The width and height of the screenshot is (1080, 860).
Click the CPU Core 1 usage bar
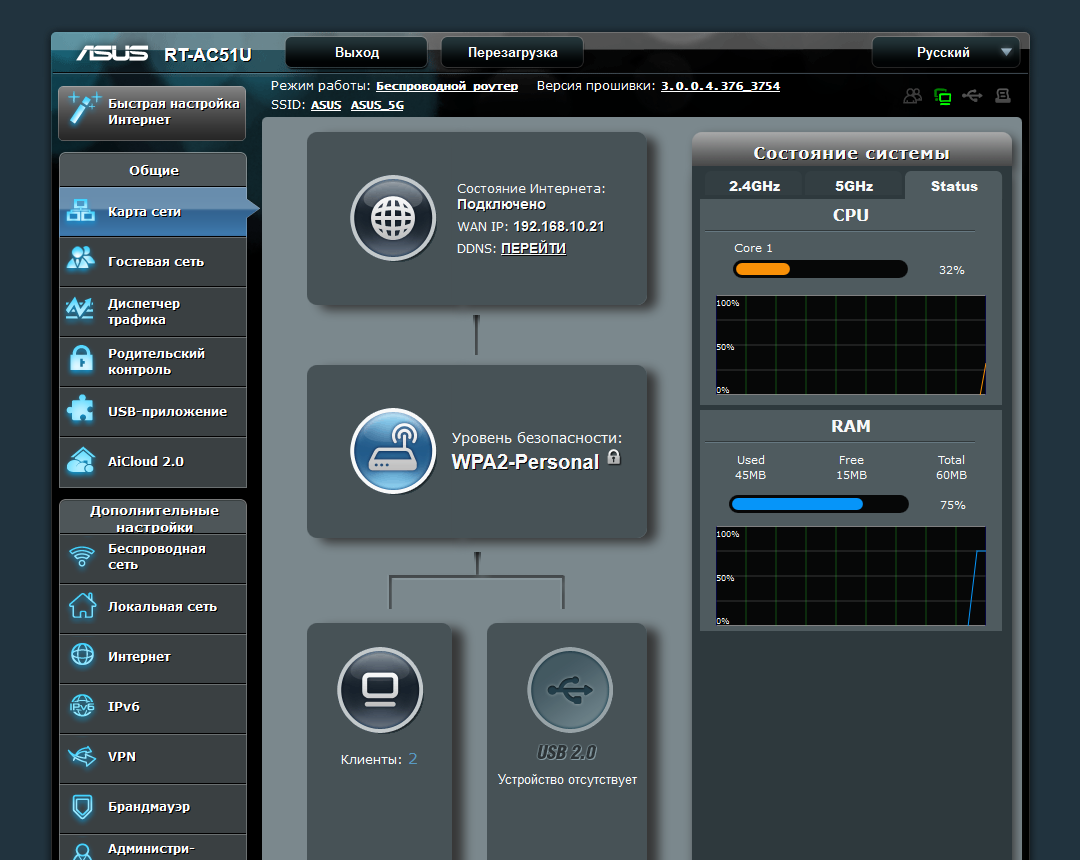tap(820, 269)
